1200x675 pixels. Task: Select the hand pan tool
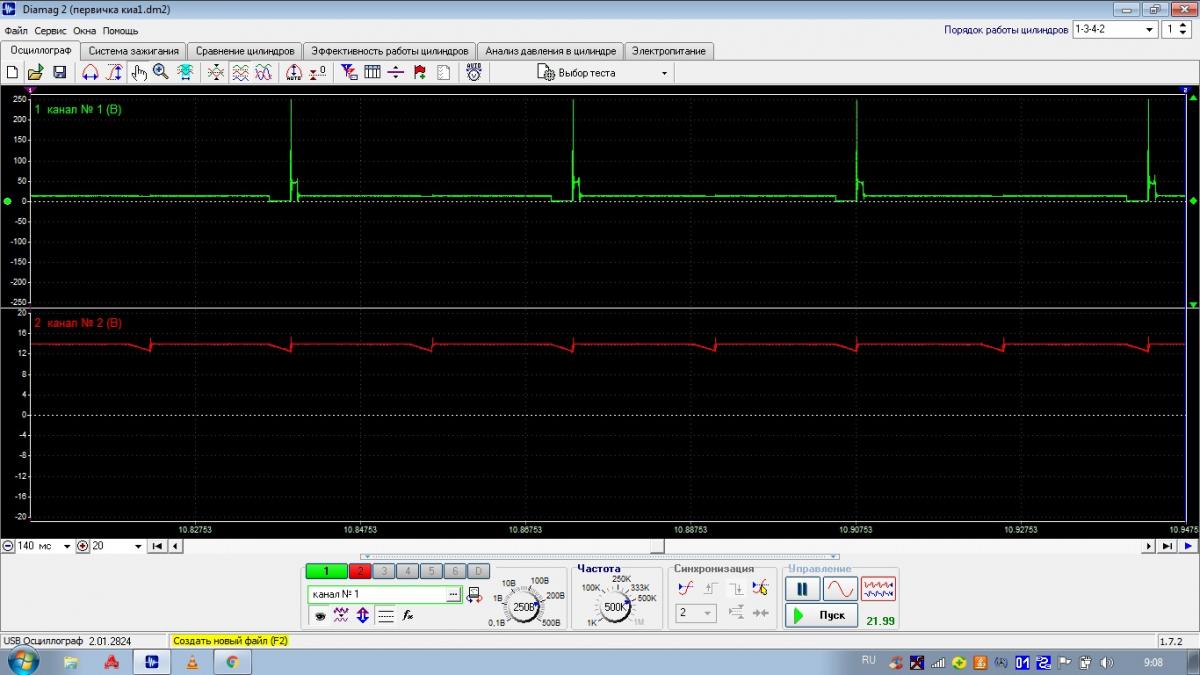point(138,72)
